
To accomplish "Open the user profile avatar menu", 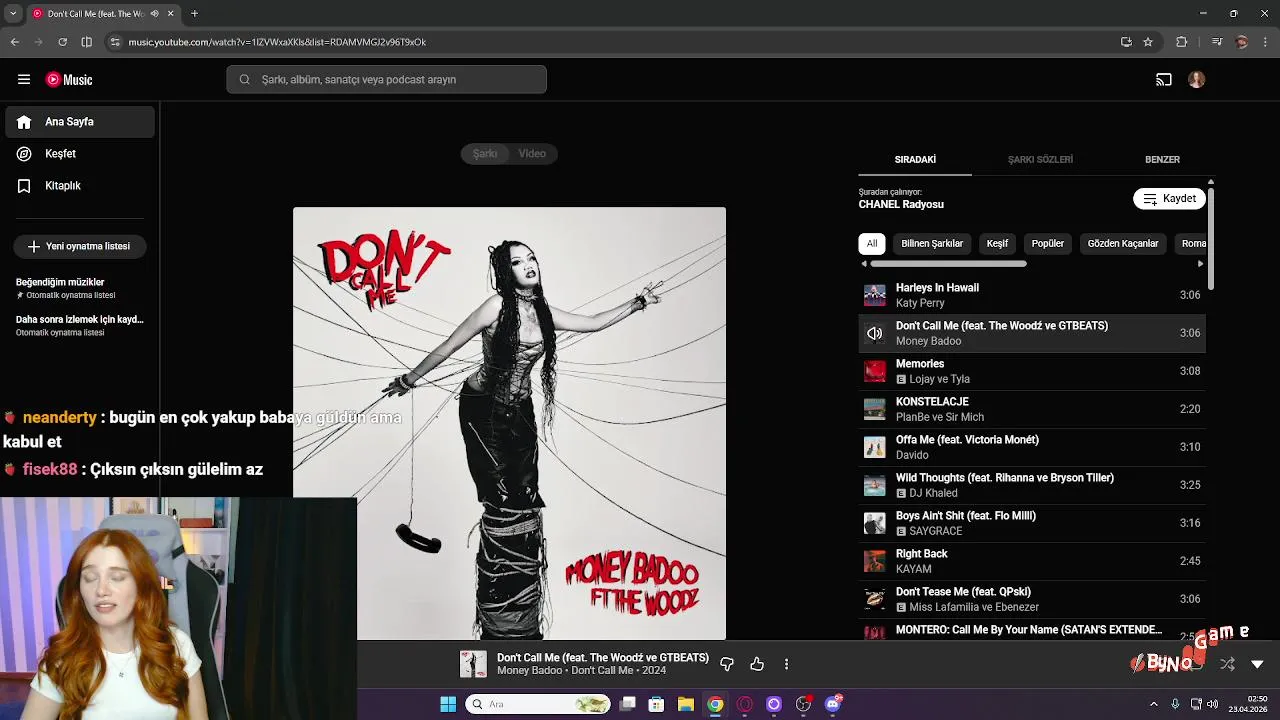I will coord(1197,80).
